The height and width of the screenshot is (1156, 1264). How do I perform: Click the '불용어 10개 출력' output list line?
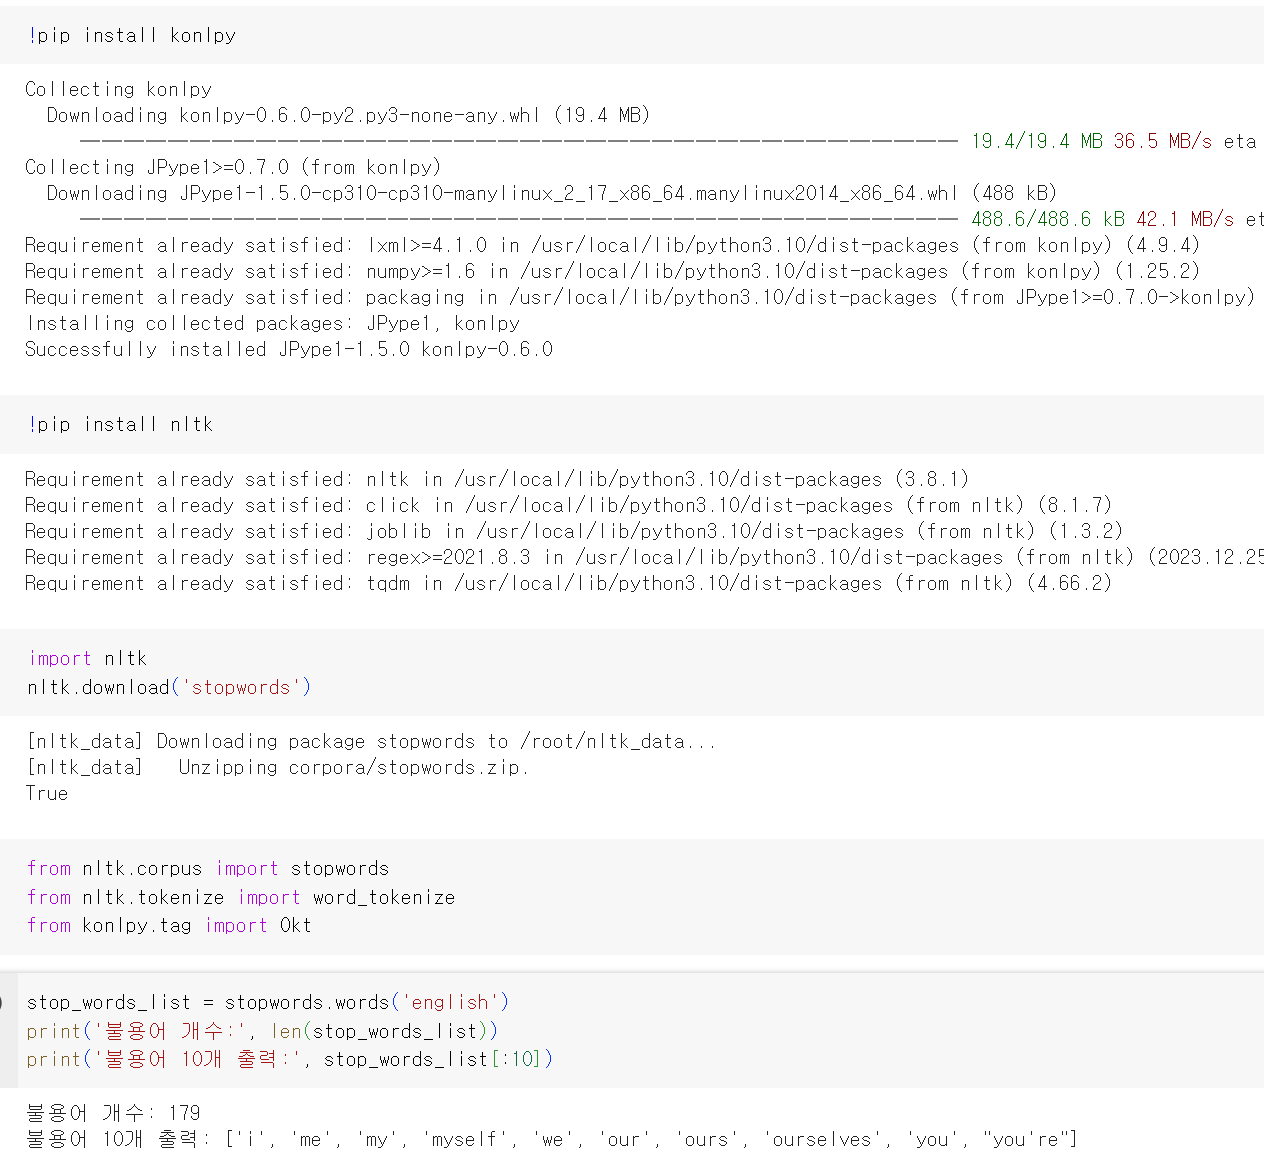click(551, 1139)
